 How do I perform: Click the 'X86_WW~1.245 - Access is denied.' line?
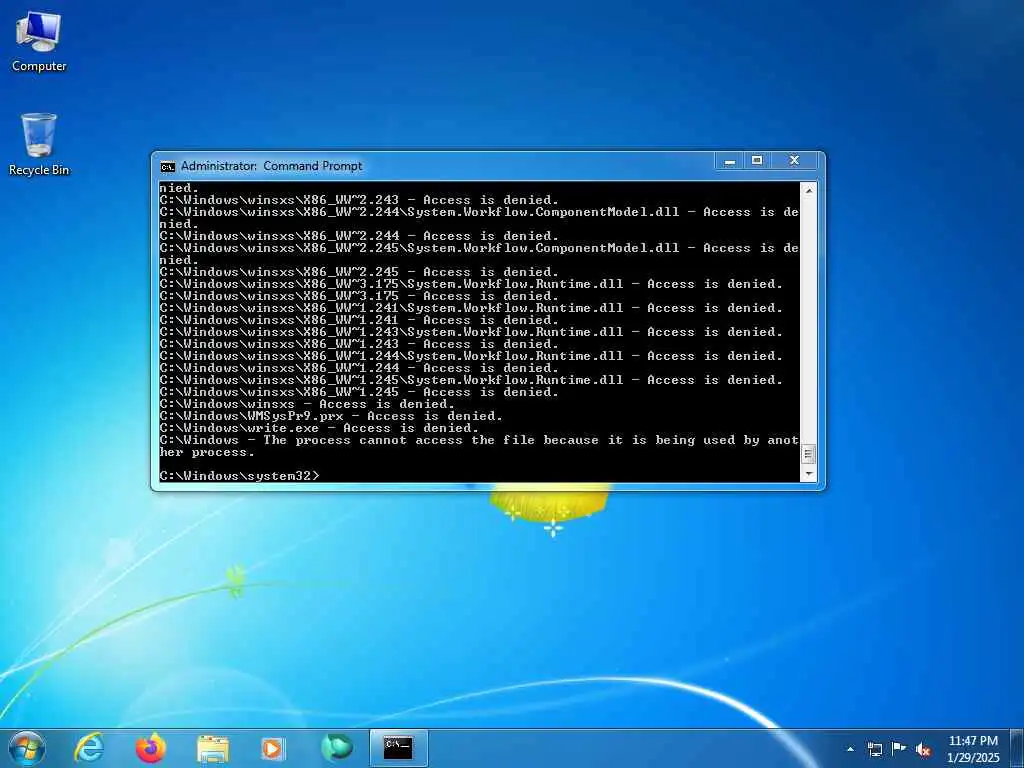359,392
